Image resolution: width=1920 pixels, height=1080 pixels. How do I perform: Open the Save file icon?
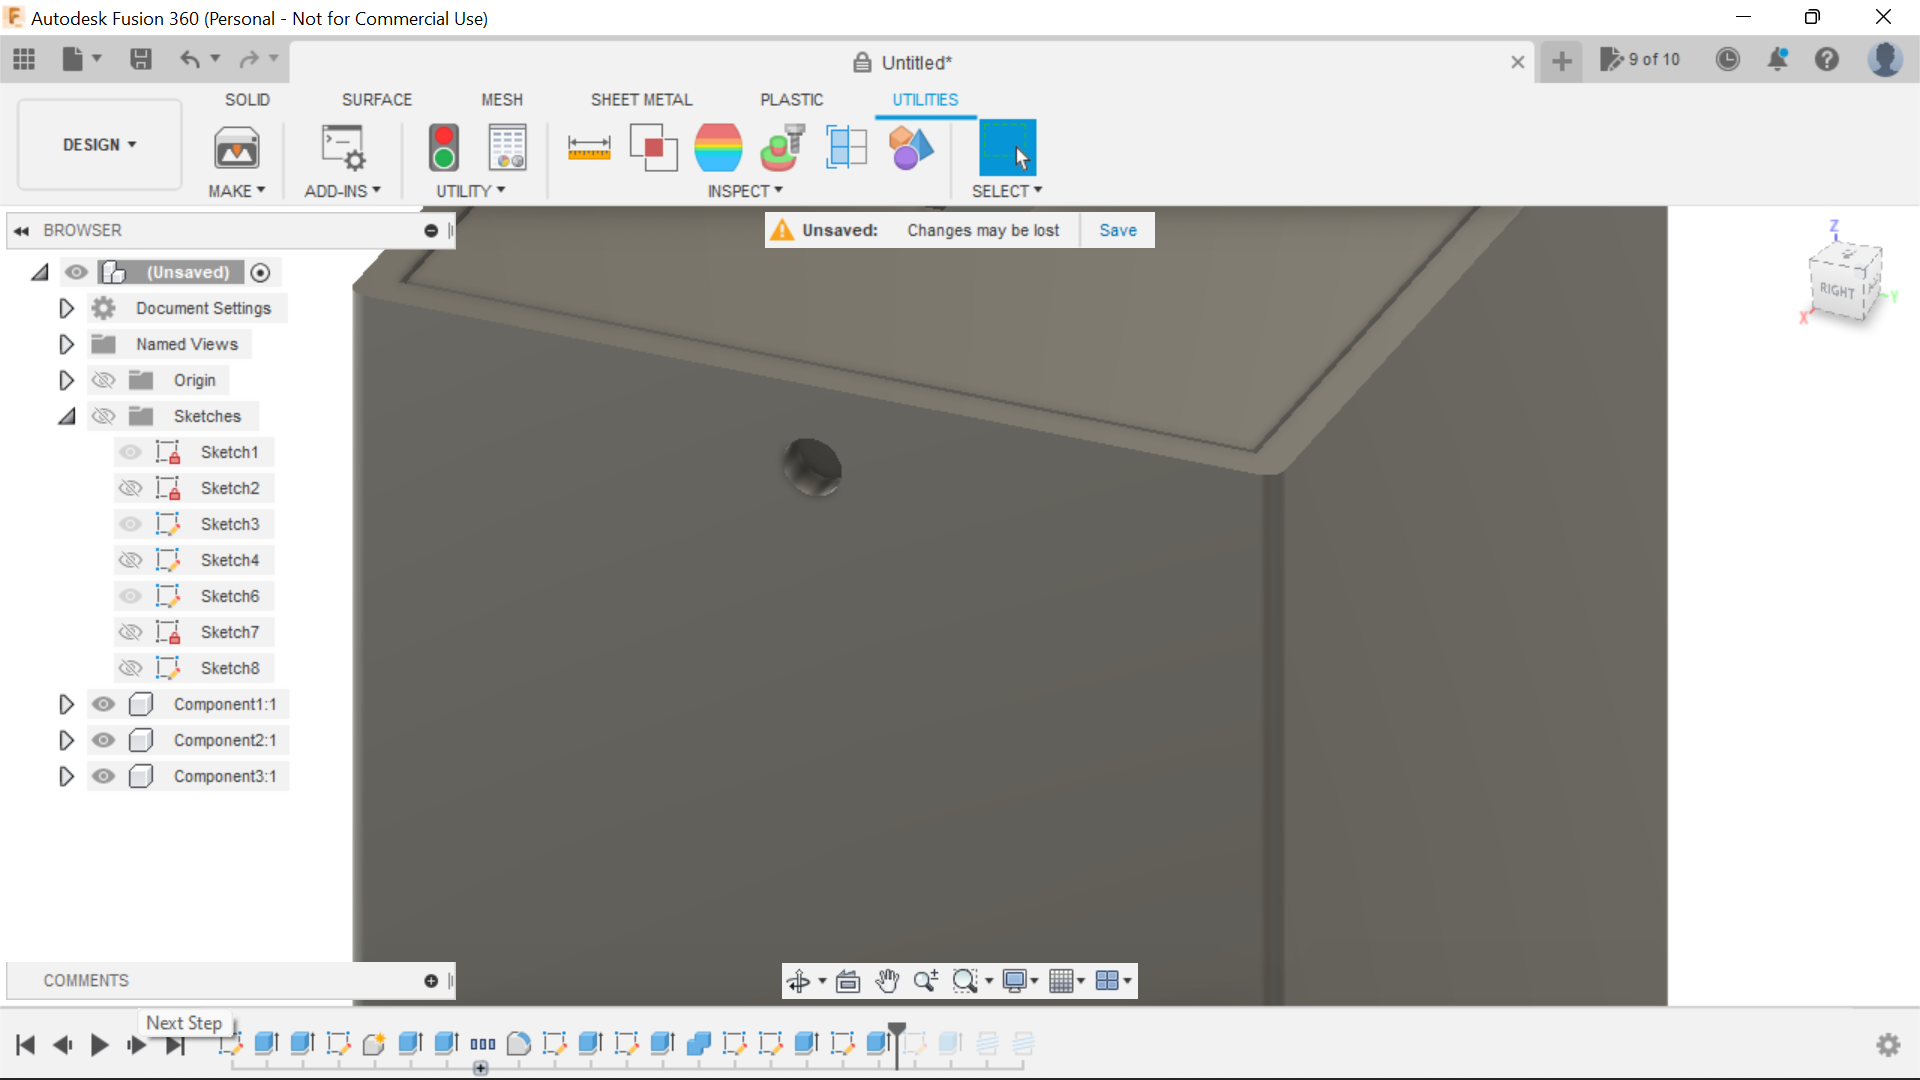click(140, 59)
